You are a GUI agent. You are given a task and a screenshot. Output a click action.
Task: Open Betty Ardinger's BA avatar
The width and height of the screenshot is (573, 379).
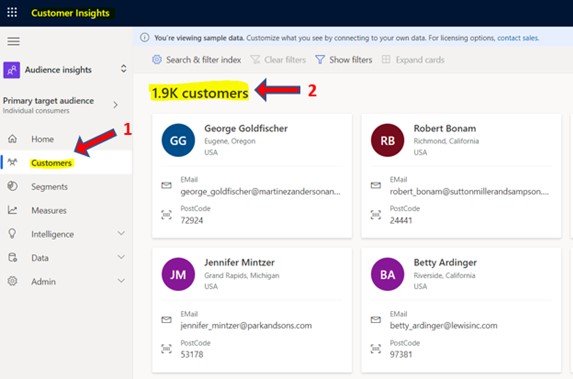[x=387, y=274]
